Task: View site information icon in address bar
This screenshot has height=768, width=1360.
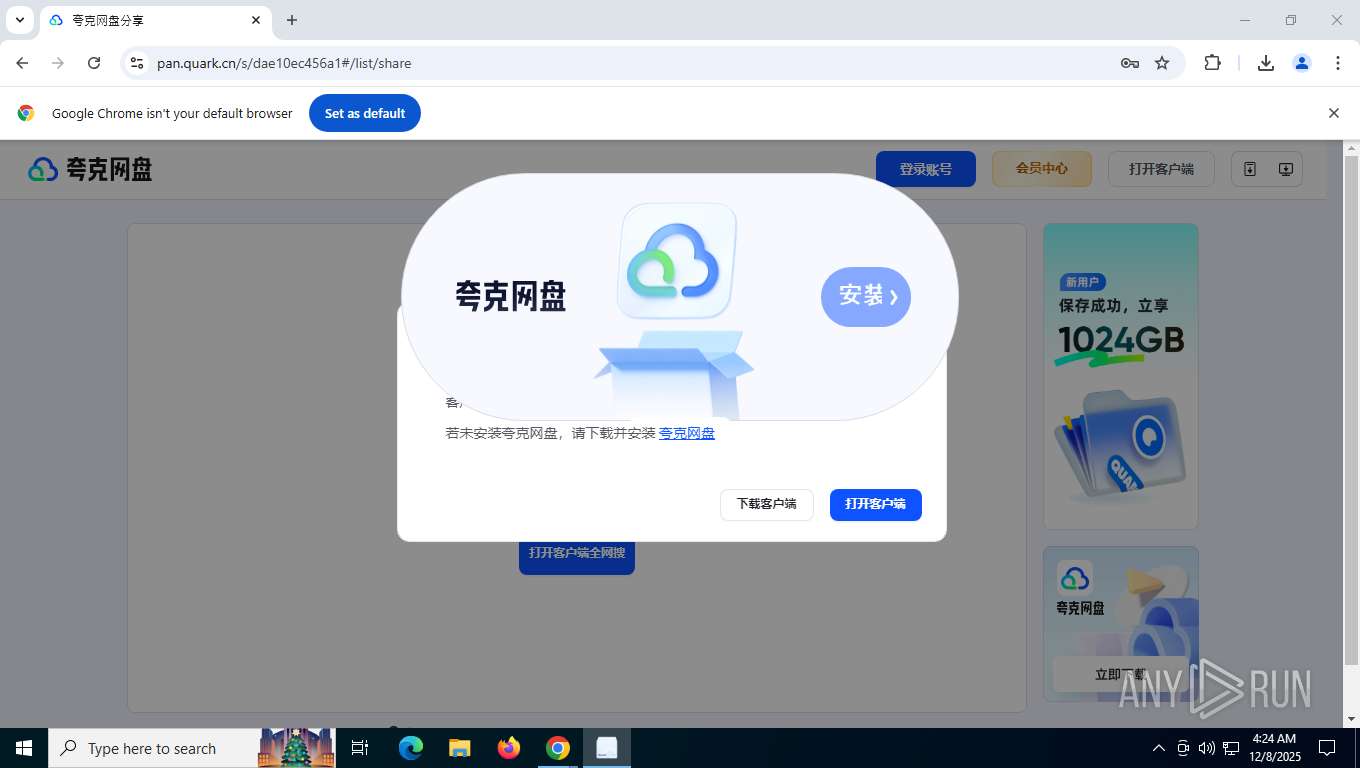Action: tap(137, 63)
